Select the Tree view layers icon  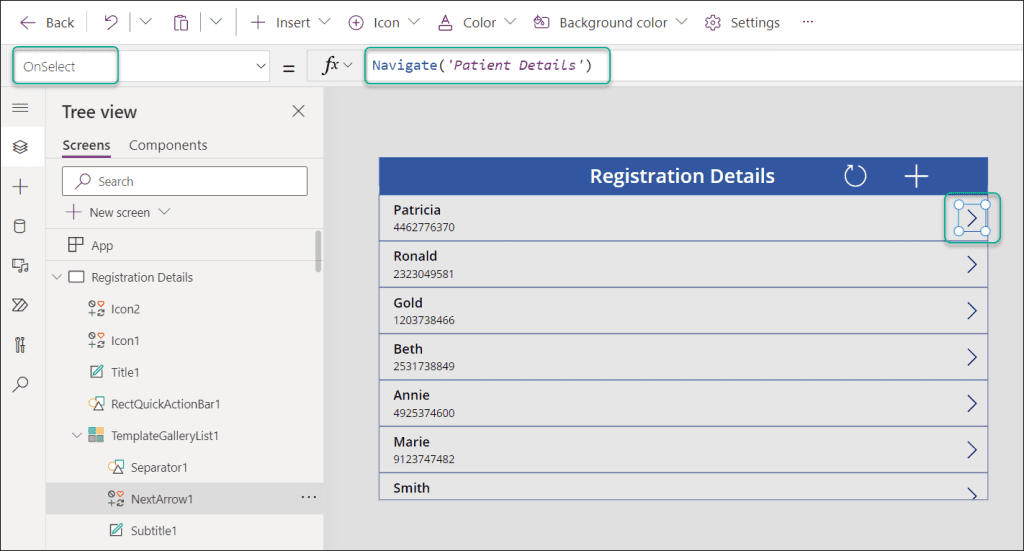point(21,147)
